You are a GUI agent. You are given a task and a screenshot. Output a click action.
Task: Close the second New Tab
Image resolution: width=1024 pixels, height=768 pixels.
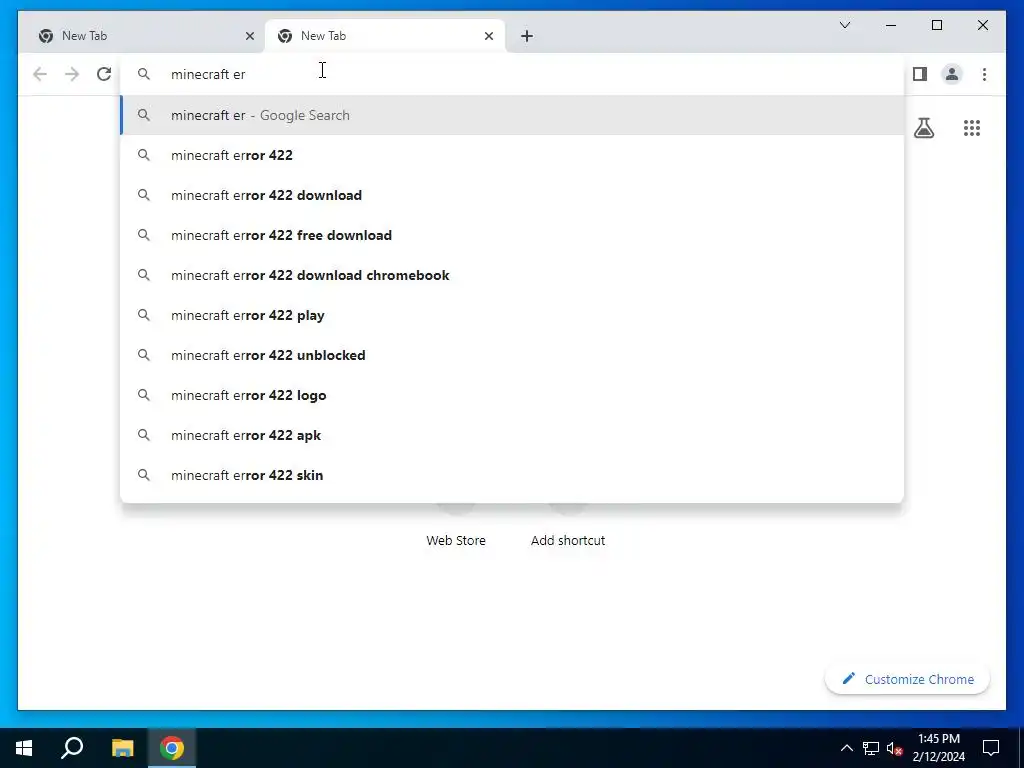[x=488, y=36]
